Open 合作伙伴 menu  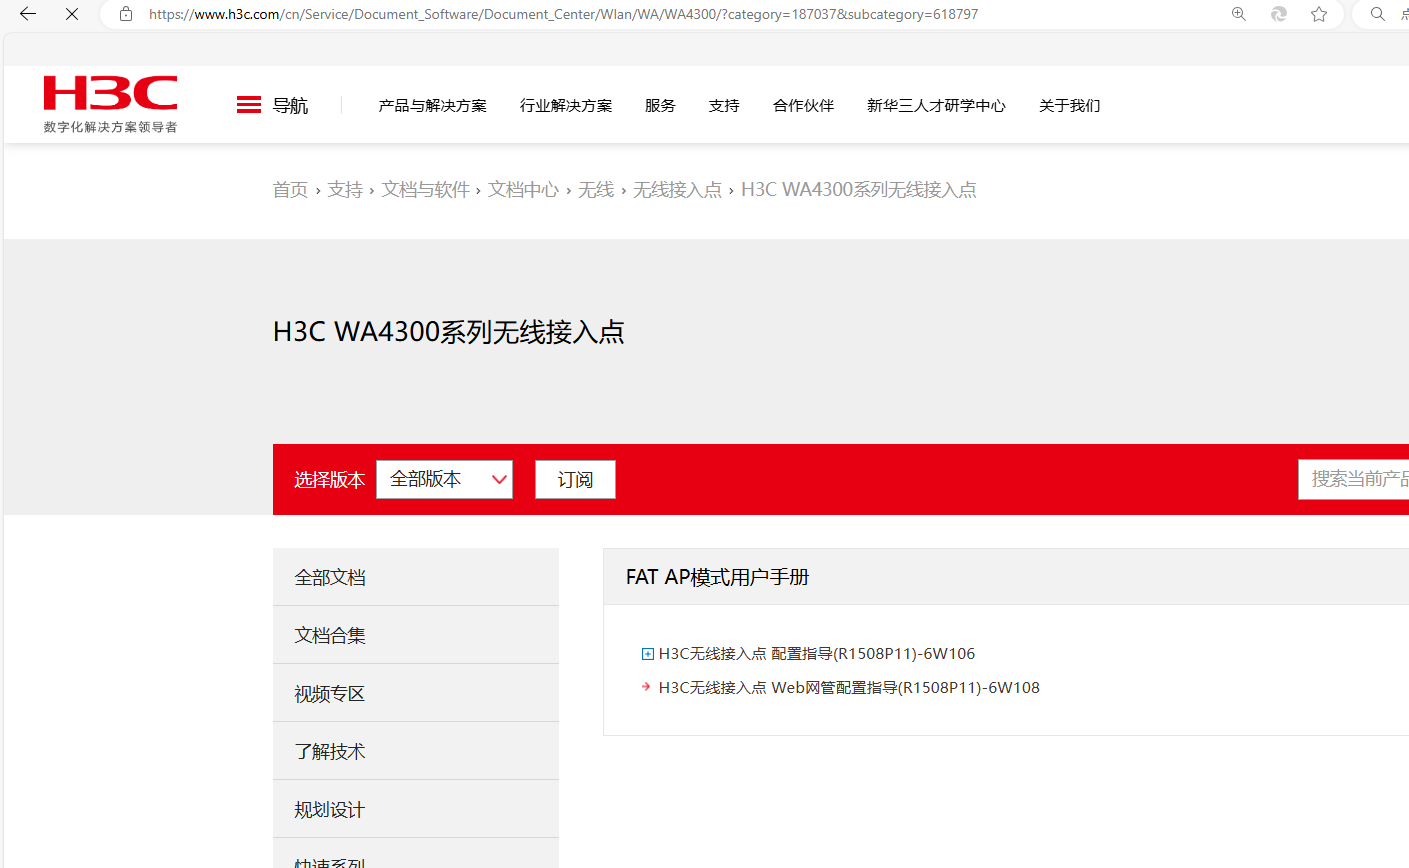pos(803,106)
